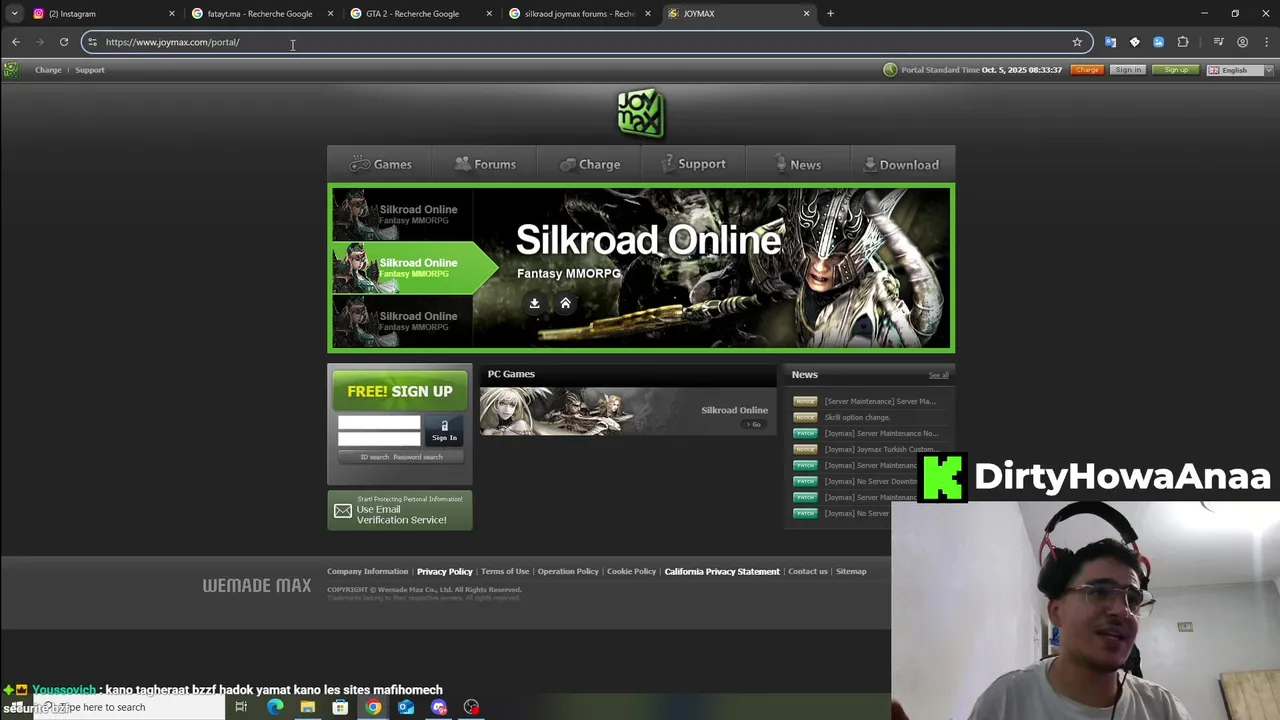Open the media controls toolbar icon
The height and width of the screenshot is (720, 1280).
(x=1218, y=42)
